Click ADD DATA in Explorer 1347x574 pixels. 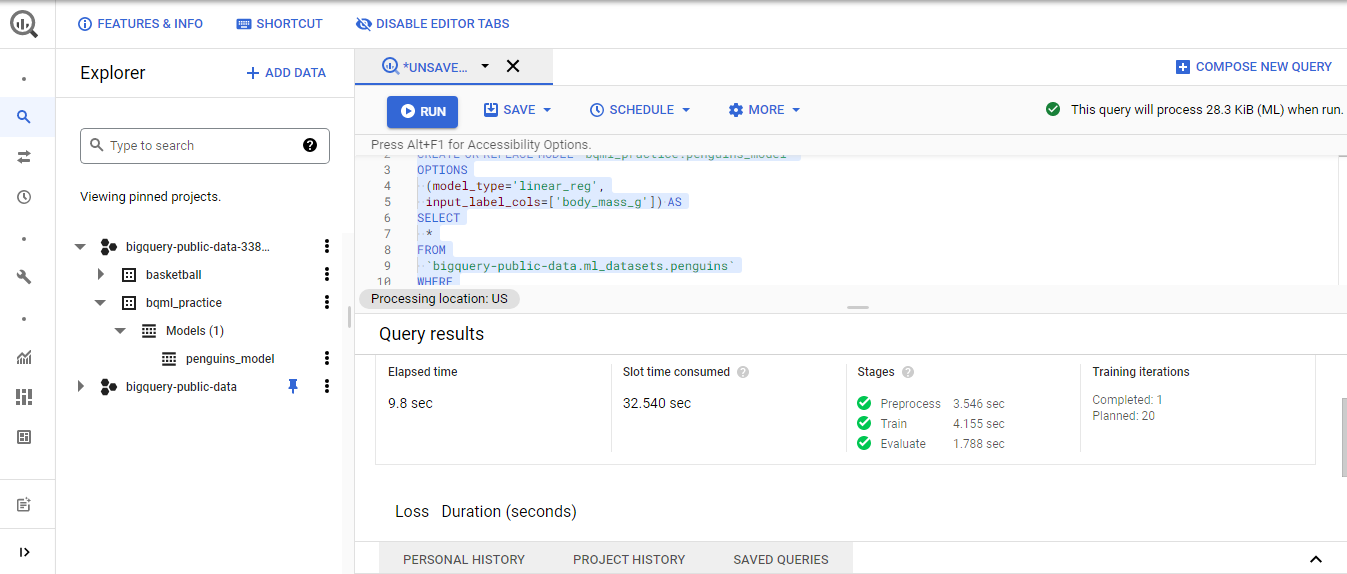tap(286, 73)
